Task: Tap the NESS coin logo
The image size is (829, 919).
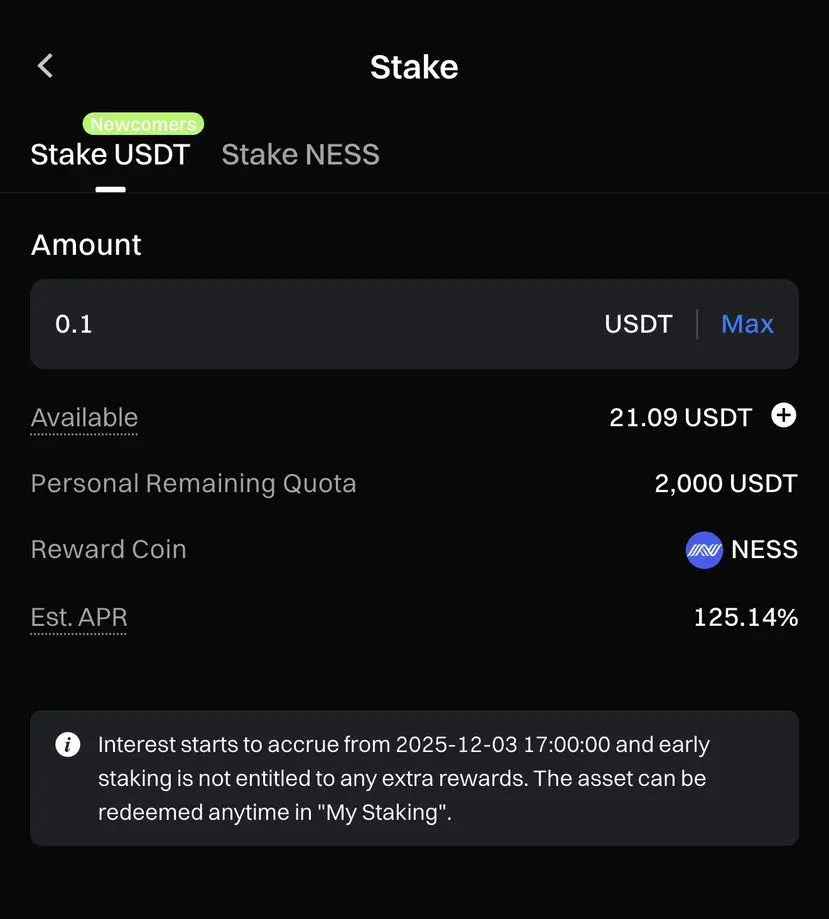Action: pyautogui.click(x=704, y=550)
